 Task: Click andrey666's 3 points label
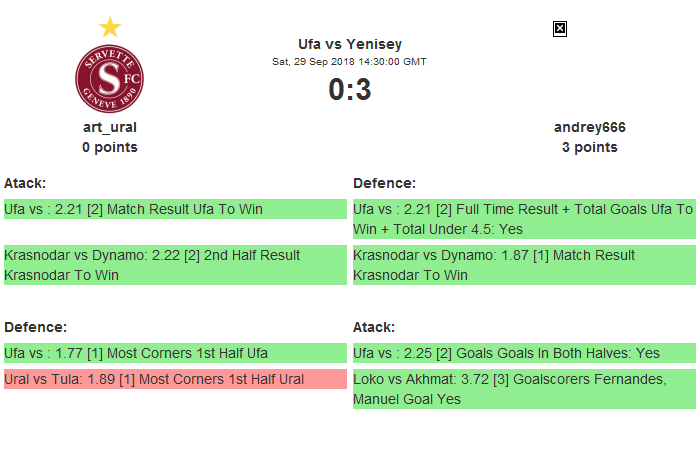point(590,147)
